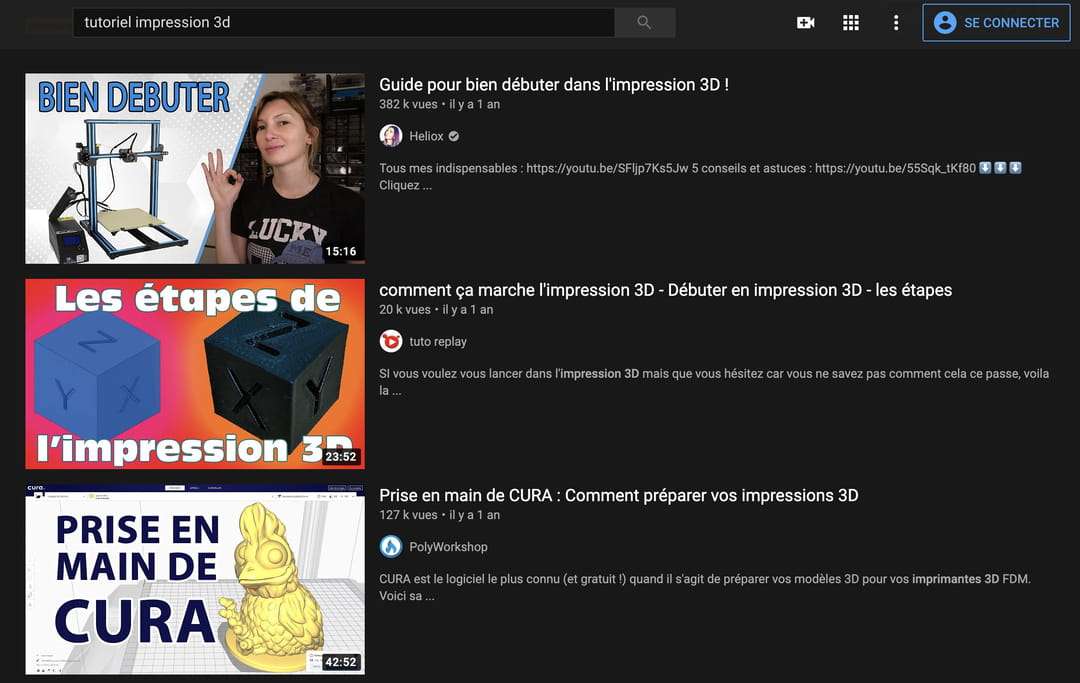Open the three-dot settings menu
The height and width of the screenshot is (683, 1080).
click(895, 23)
